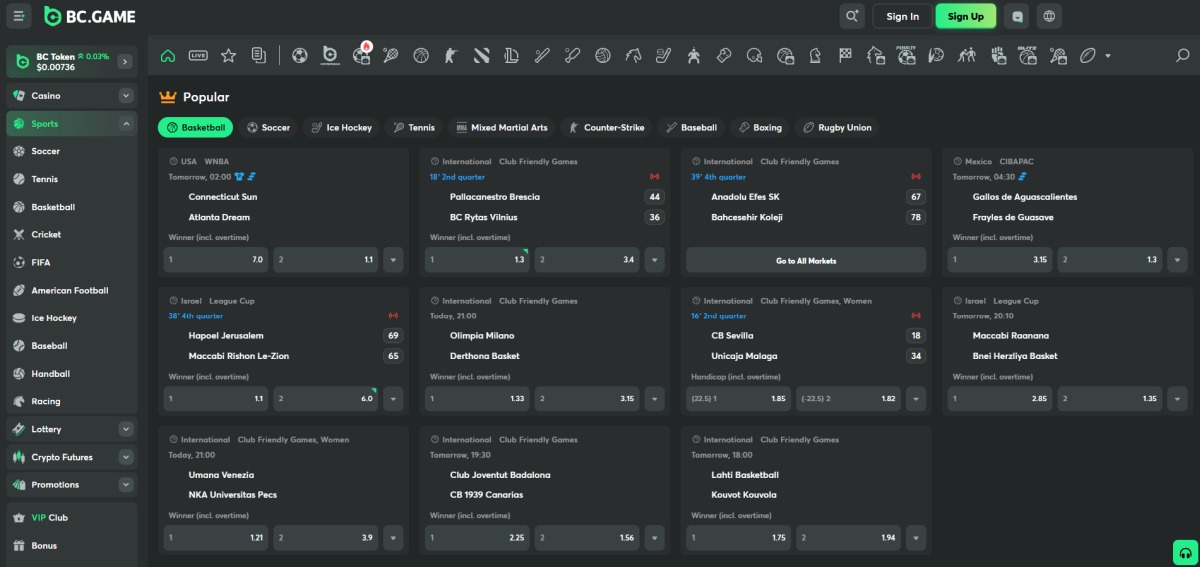This screenshot has width=1200, height=567.
Task: Select the chess knight icon
Action: (x=815, y=55)
